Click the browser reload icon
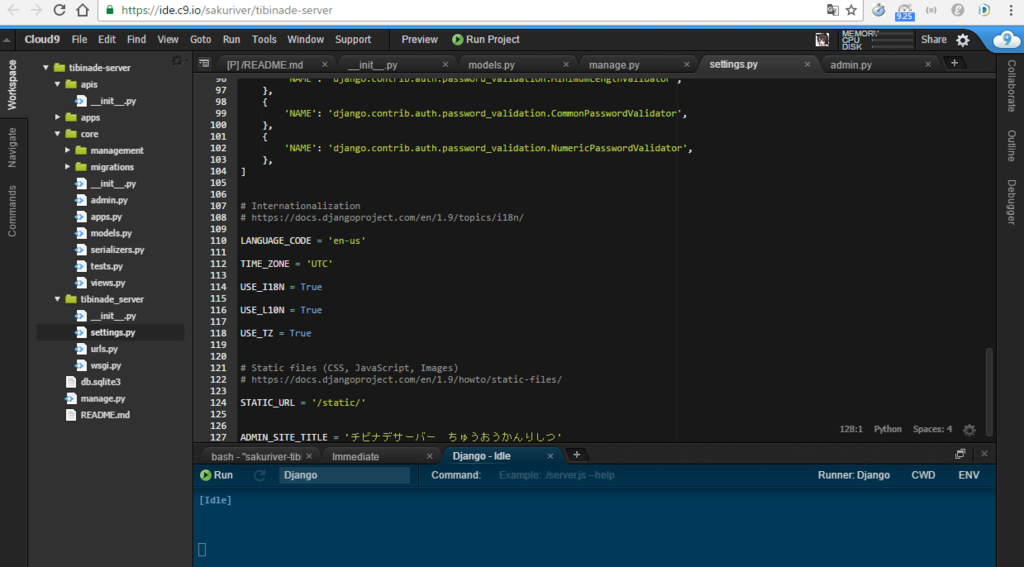This screenshot has width=1024, height=567. (59, 10)
